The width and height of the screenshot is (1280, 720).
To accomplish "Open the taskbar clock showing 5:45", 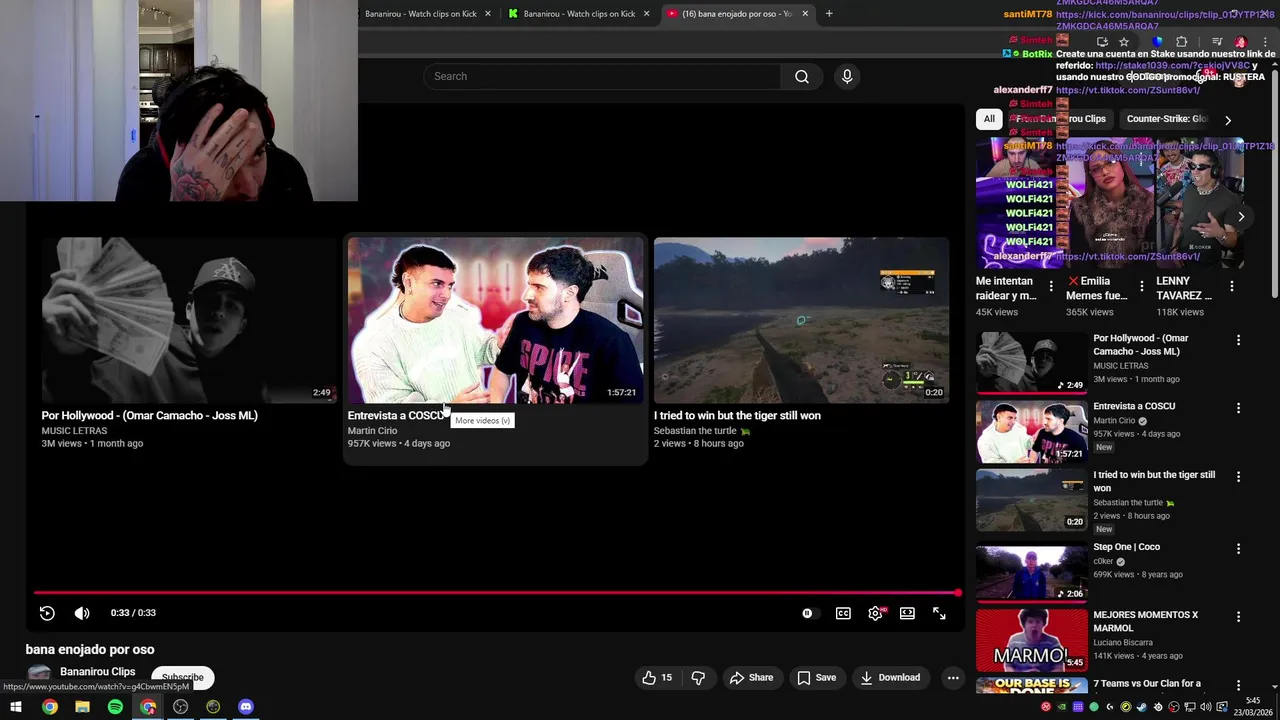I will point(1253,706).
